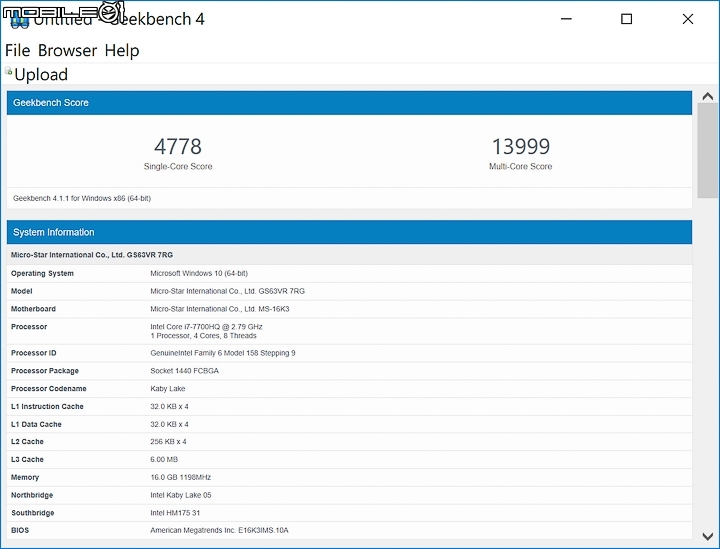The height and width of the screenshot is (549, 720).
Task: Click American Megatrends E16K3IMS.10A value
Action: [x=219, y=530]
